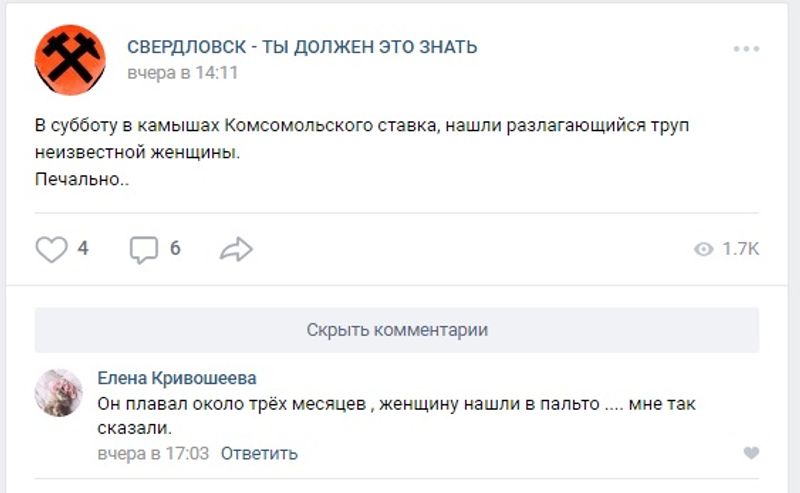Screen dimensions: 800x493
Task: Open Елена Кривошеева's profile avatar
Action: (58, 392)
